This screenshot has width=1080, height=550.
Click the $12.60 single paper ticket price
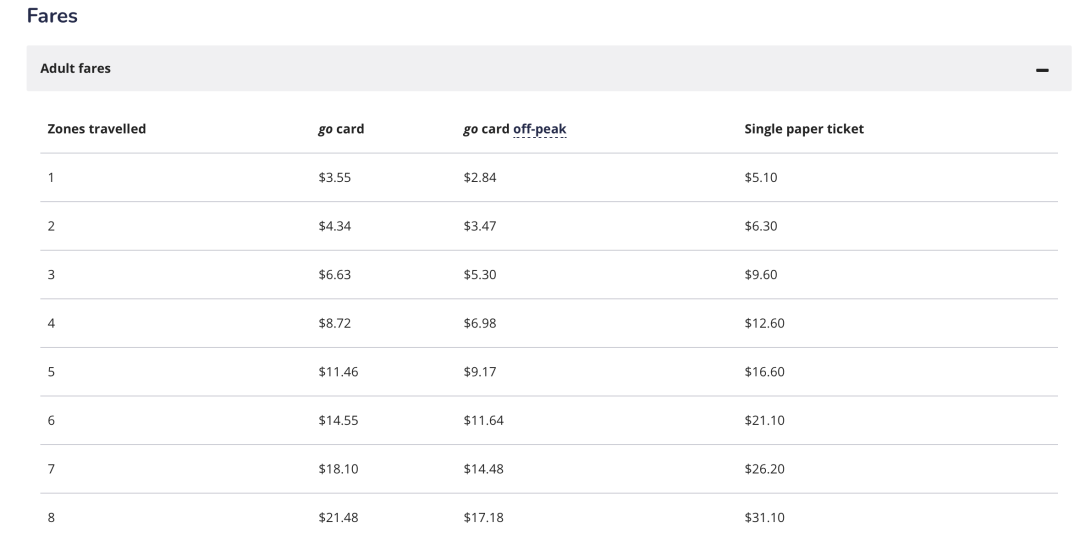pos(765,323)
